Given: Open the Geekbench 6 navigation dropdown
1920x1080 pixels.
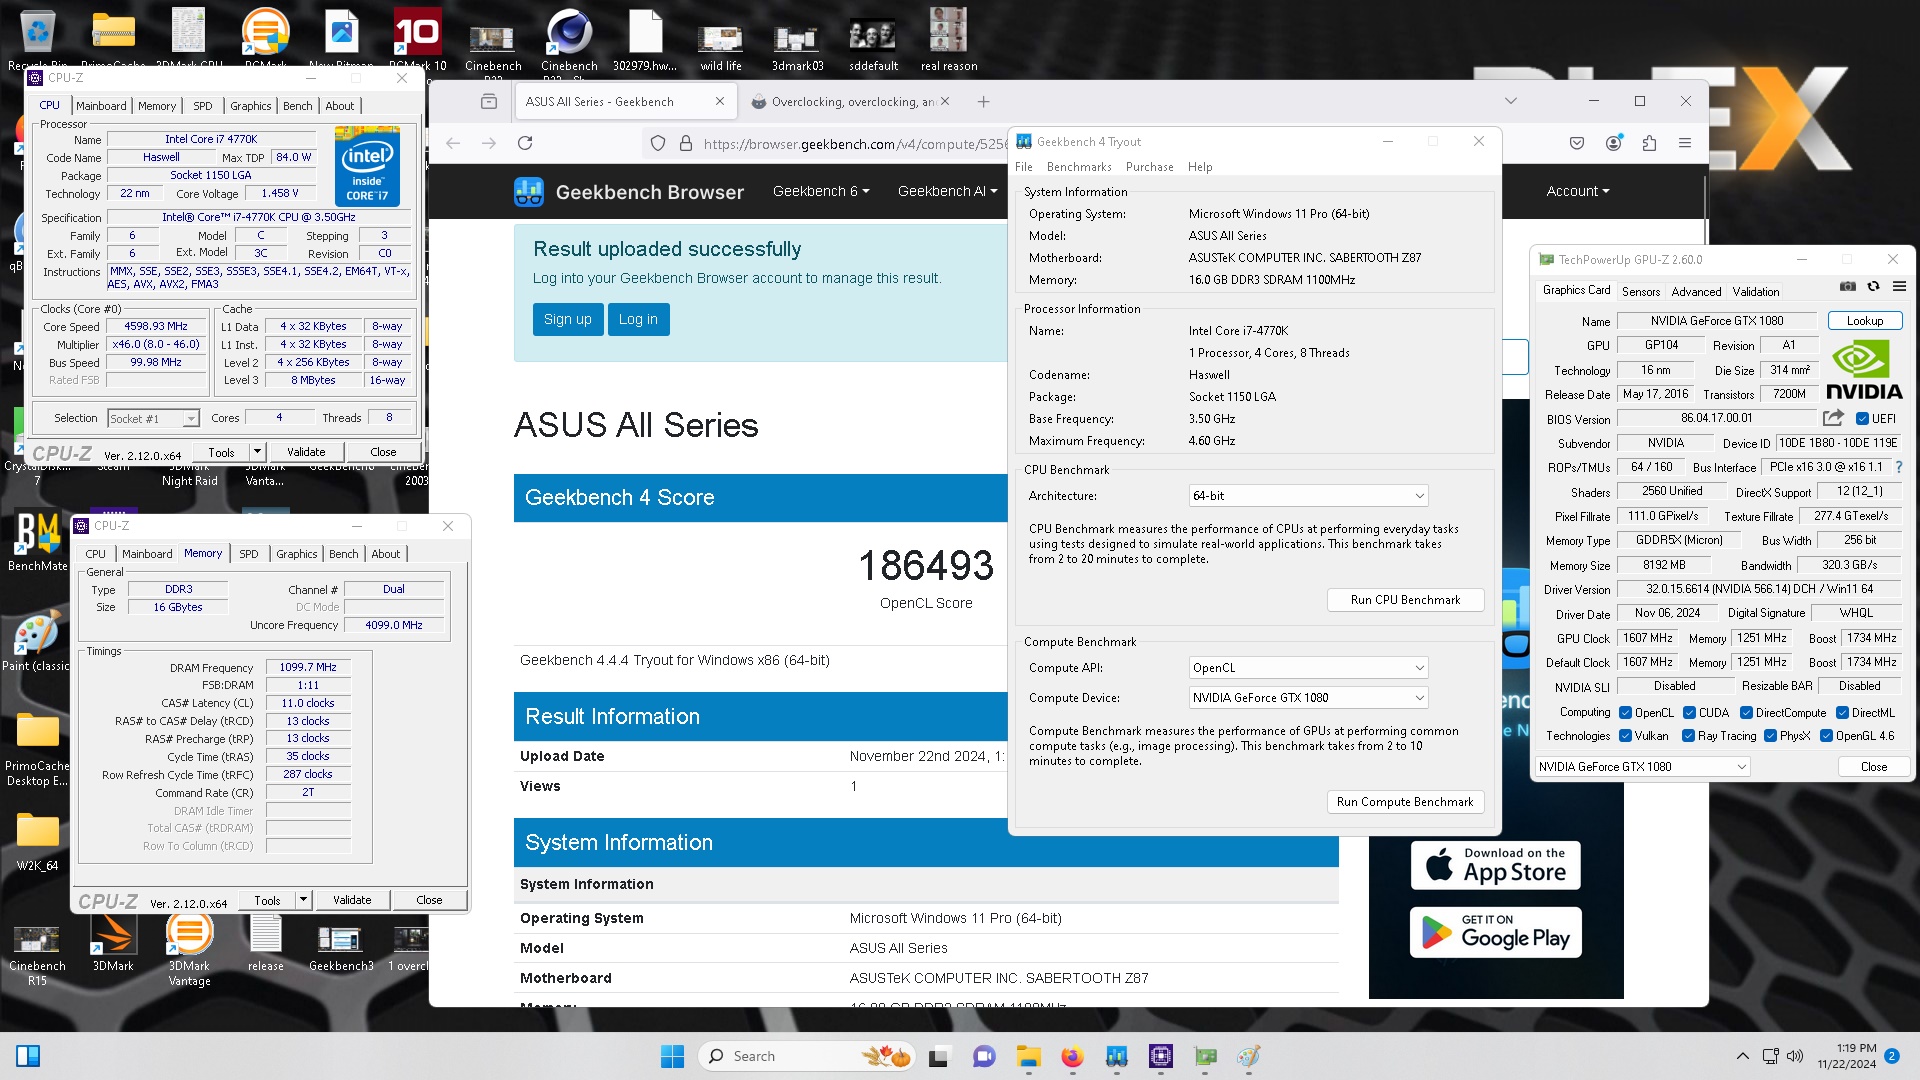Looking at the screenshot, I should point(821,191).
